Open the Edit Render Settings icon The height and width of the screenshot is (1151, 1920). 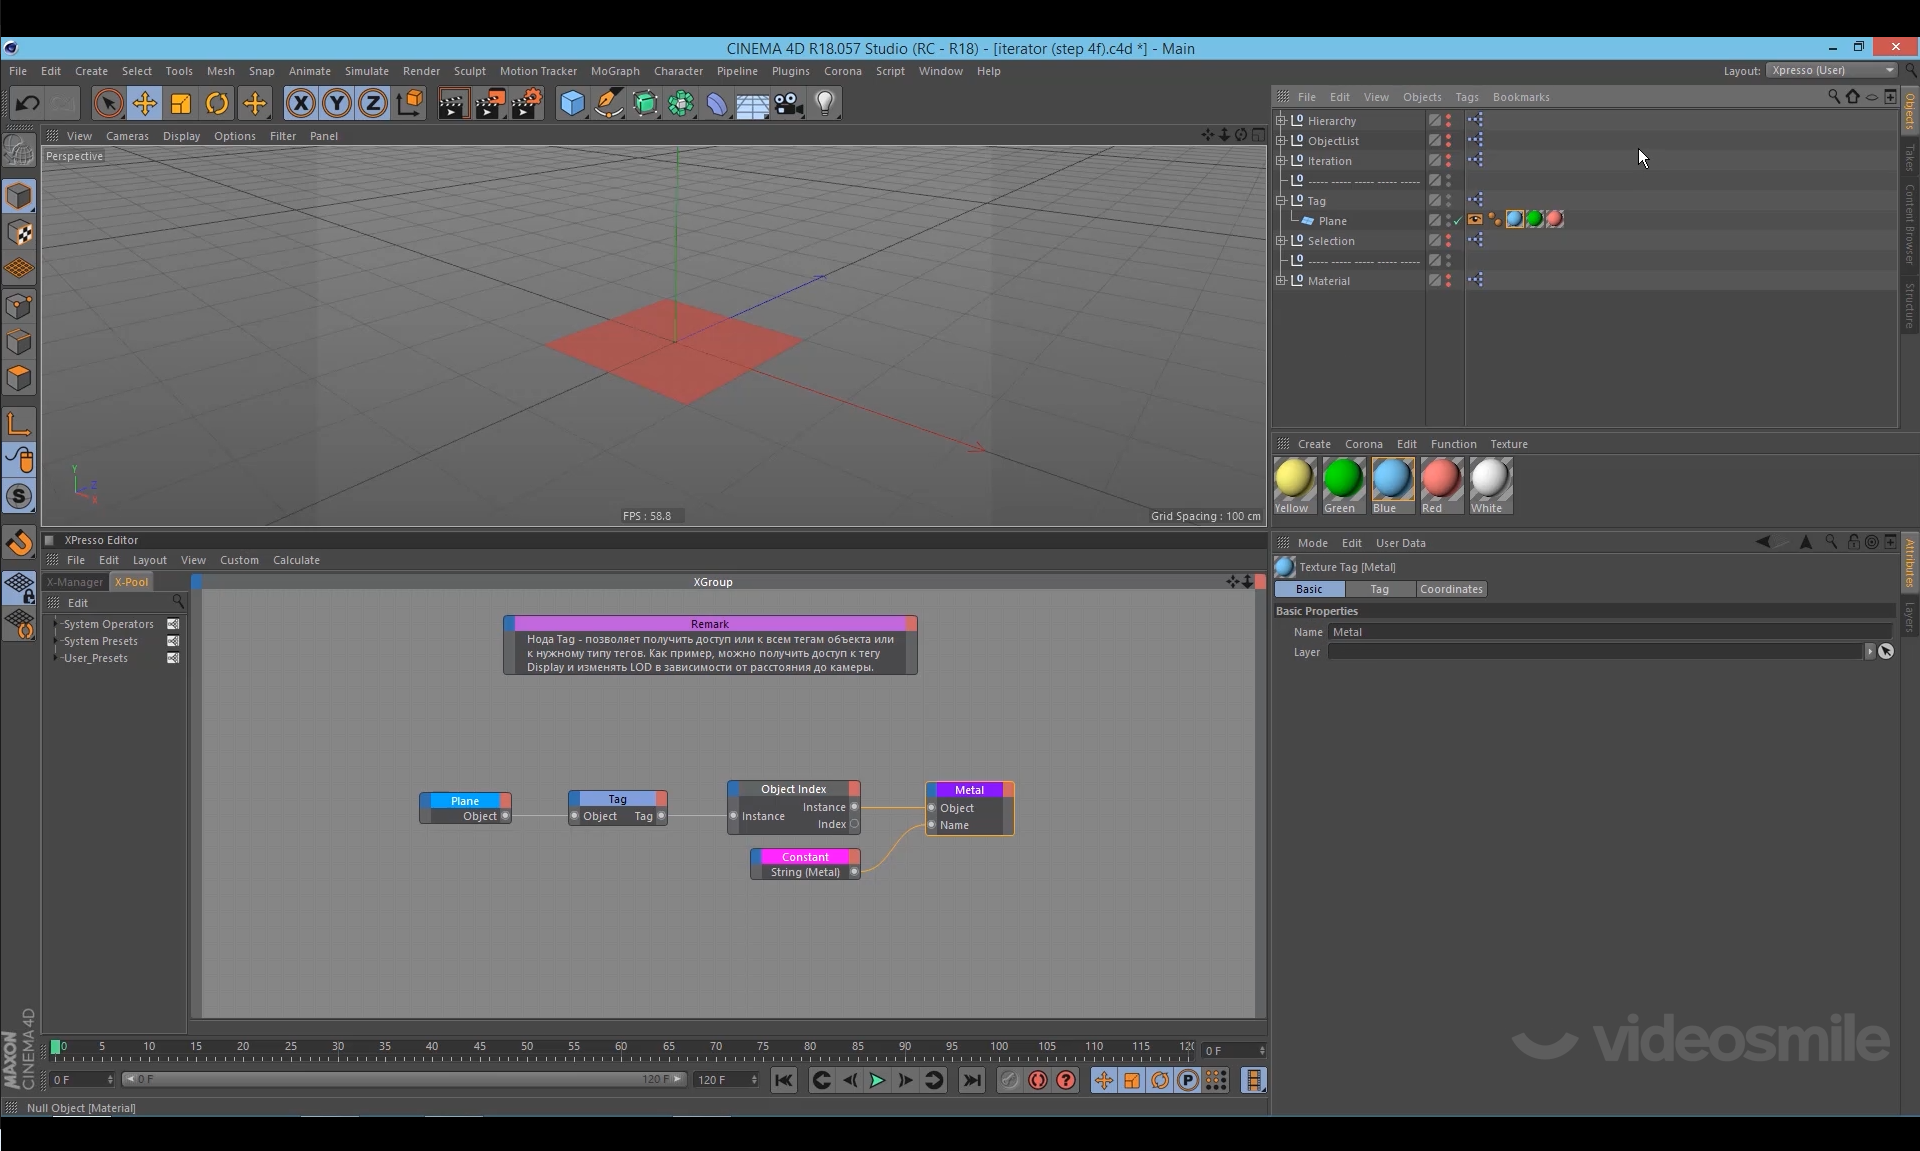527,103
